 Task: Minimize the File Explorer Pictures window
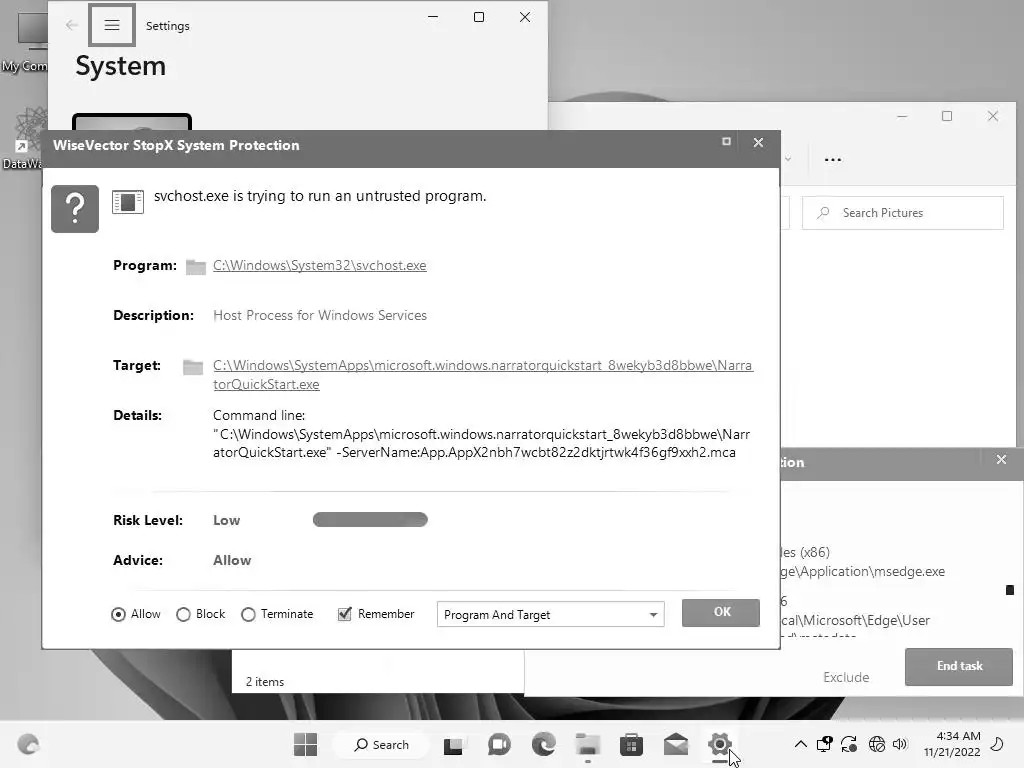[902, 116]
